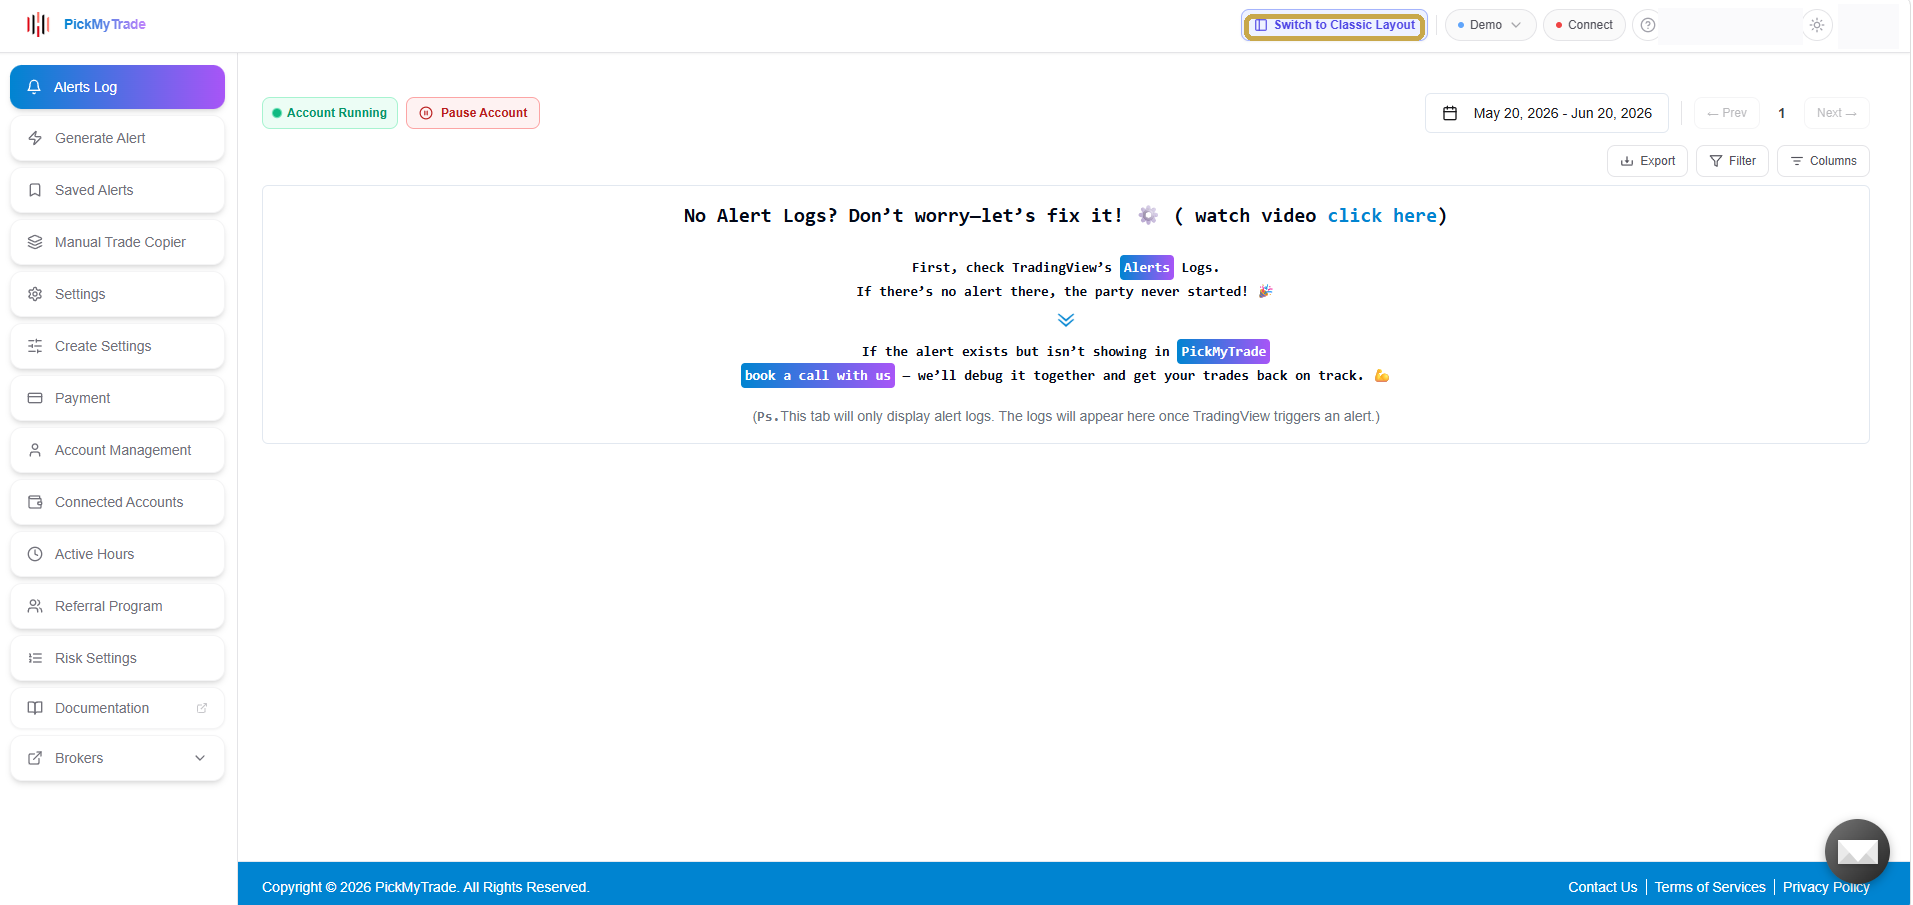
Task: Click the Account Running status badge
Action: tap(330, 113)
